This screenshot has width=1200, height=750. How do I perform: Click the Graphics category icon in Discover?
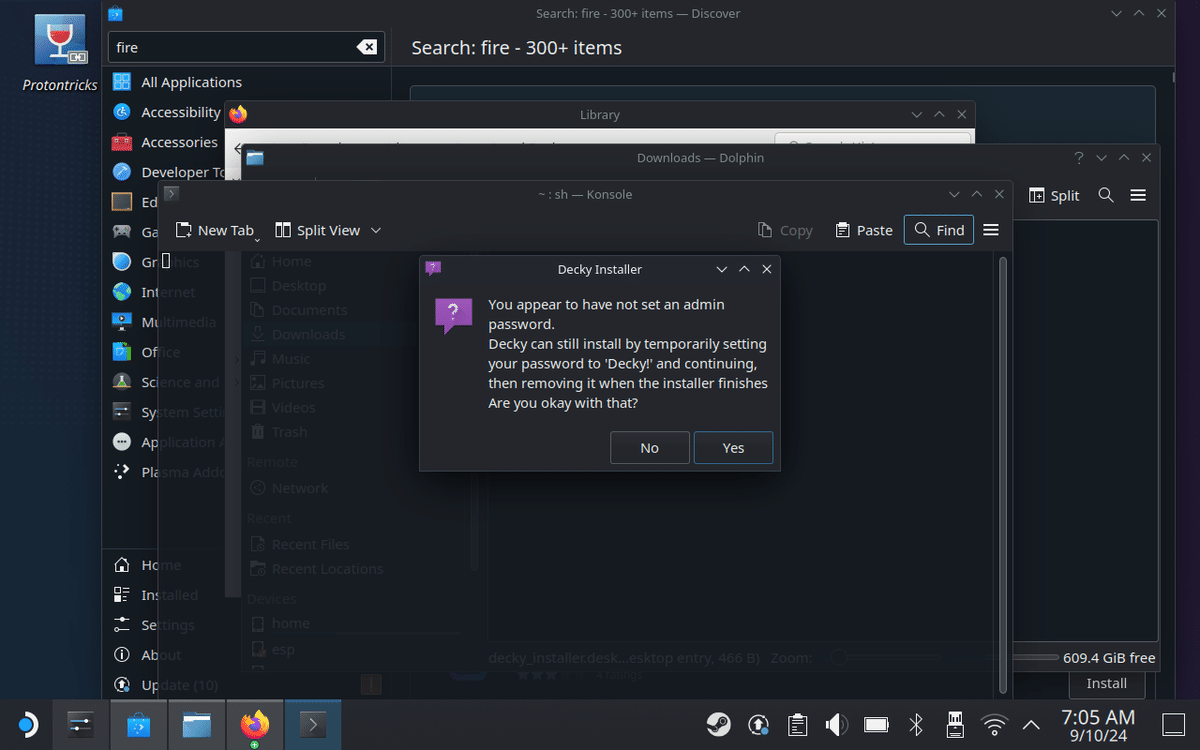coord(122,262)
